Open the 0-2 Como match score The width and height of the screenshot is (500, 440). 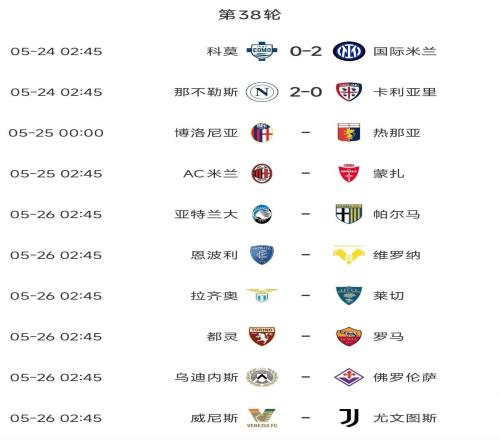tap(306, 51)
